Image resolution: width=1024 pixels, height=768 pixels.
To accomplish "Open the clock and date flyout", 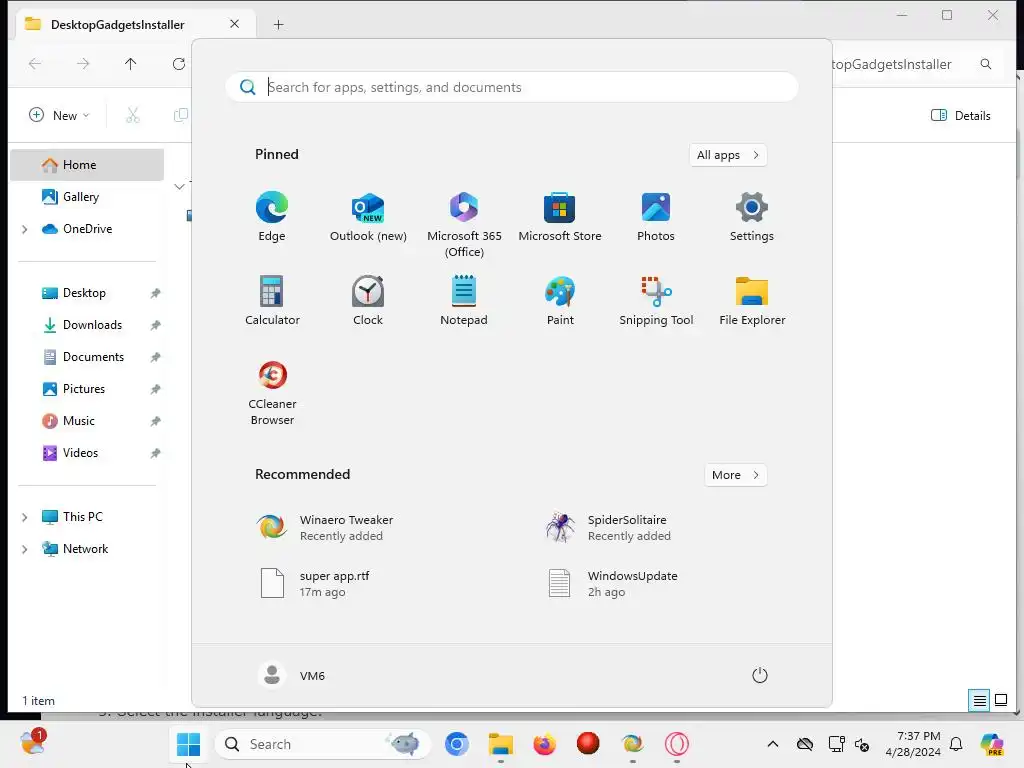I will [913, 744].
